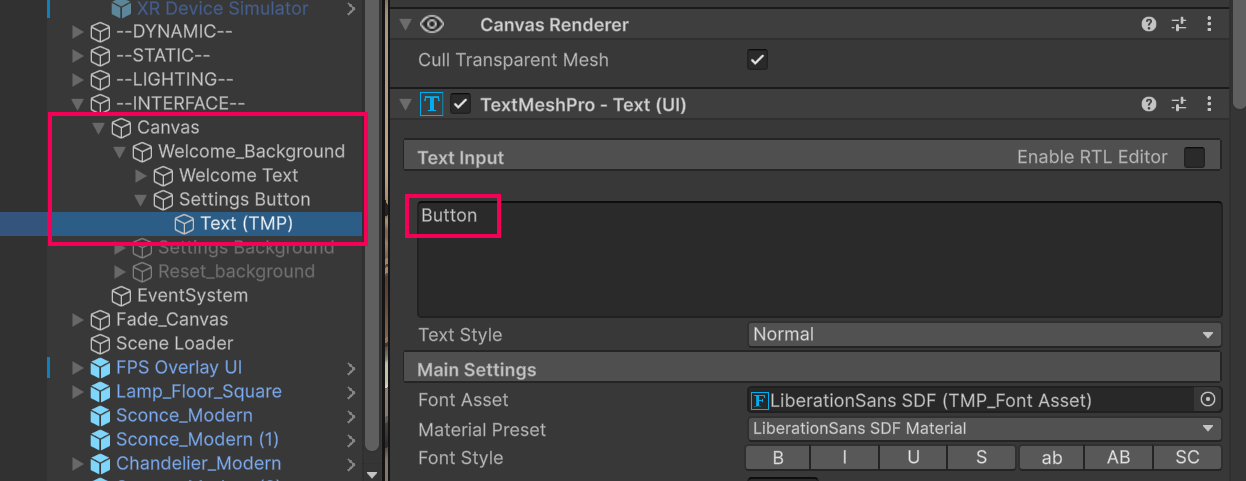Click the Text Input field

point(818,260)
